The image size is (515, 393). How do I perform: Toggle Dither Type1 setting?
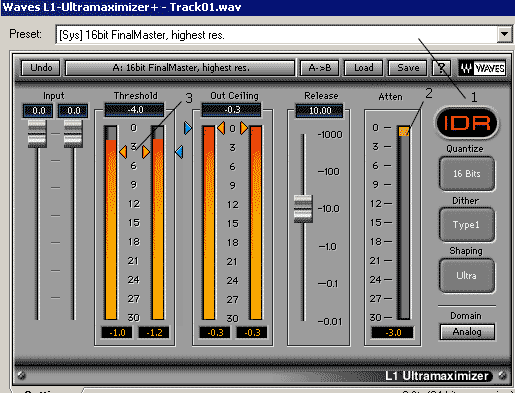click(x=467, y=225)
